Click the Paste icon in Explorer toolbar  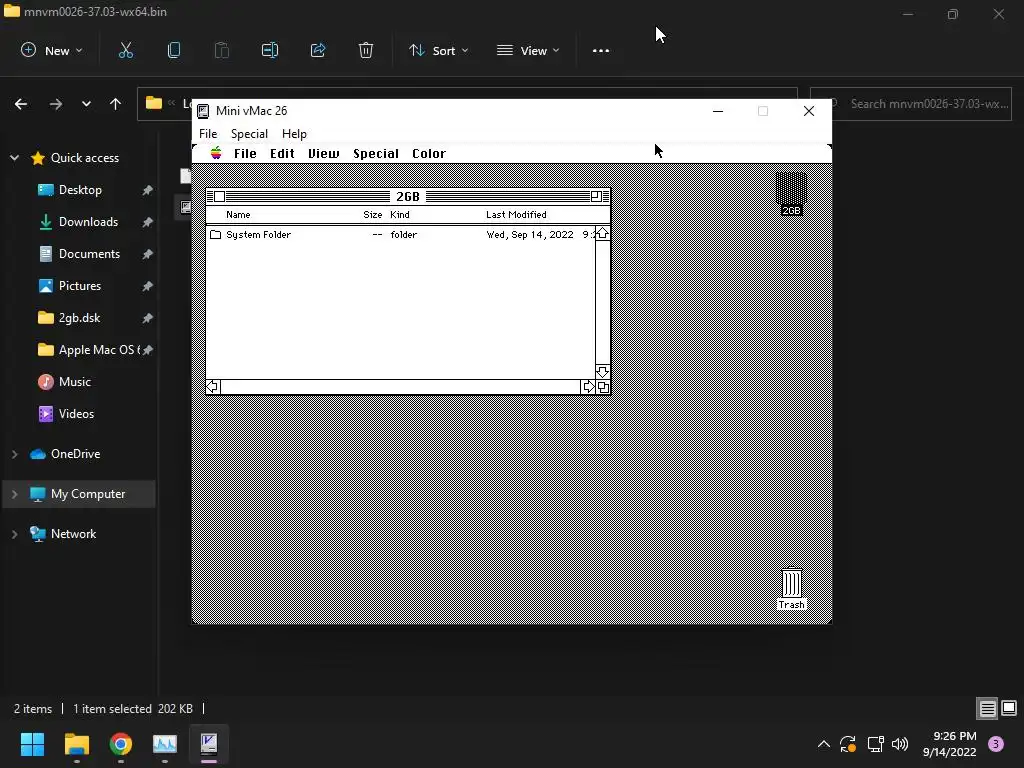pyautogui.click(x=221, y=50)
